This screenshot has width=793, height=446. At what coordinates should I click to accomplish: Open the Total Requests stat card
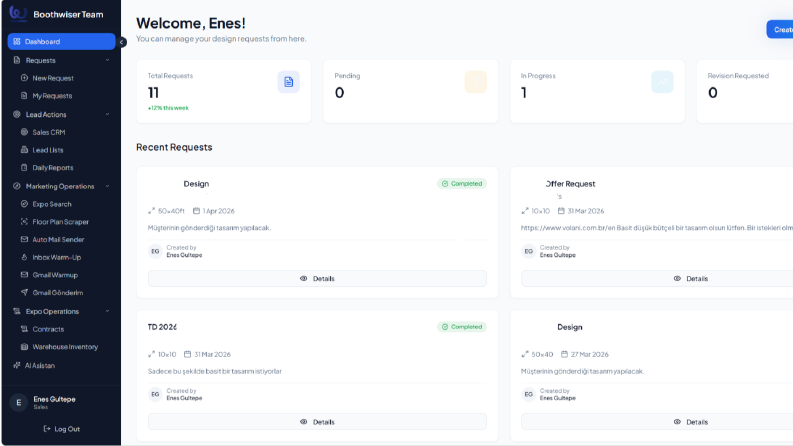pyautogui.click(x=224, y=91)
